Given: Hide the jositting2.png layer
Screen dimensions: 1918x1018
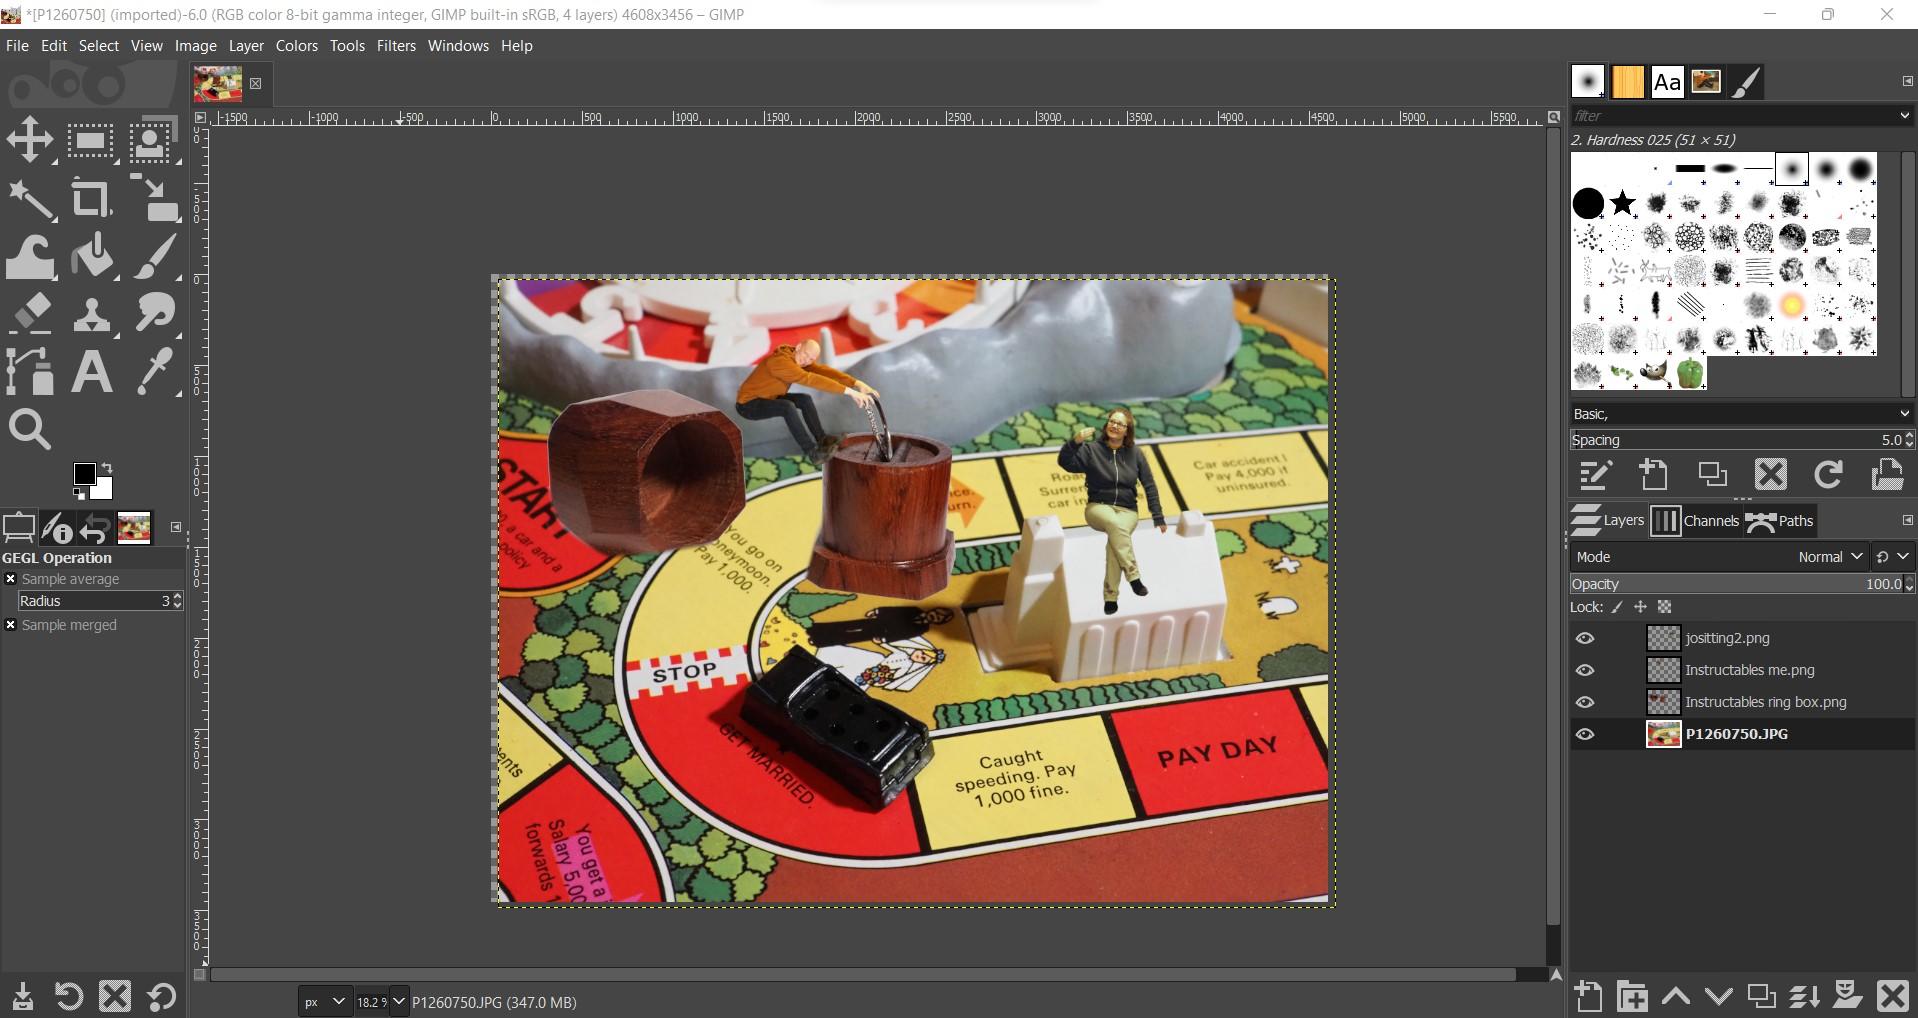Looking at the screenshot, I should 1585,638.
